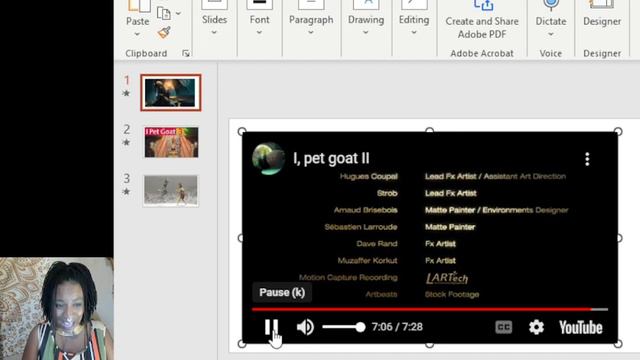Image resolution: width=640 pixels, height=360 pixels.
Task: Select slide 1 thumbnail
Action: pyautogui.click(x=171, y=93)
